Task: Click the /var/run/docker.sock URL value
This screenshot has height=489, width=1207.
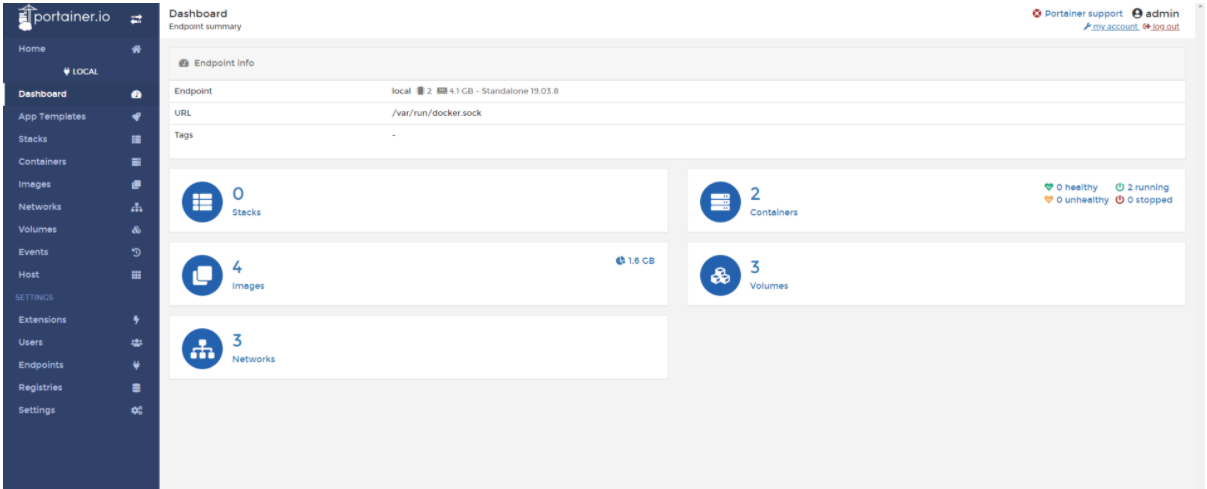Action: click(x=437, y=113)
